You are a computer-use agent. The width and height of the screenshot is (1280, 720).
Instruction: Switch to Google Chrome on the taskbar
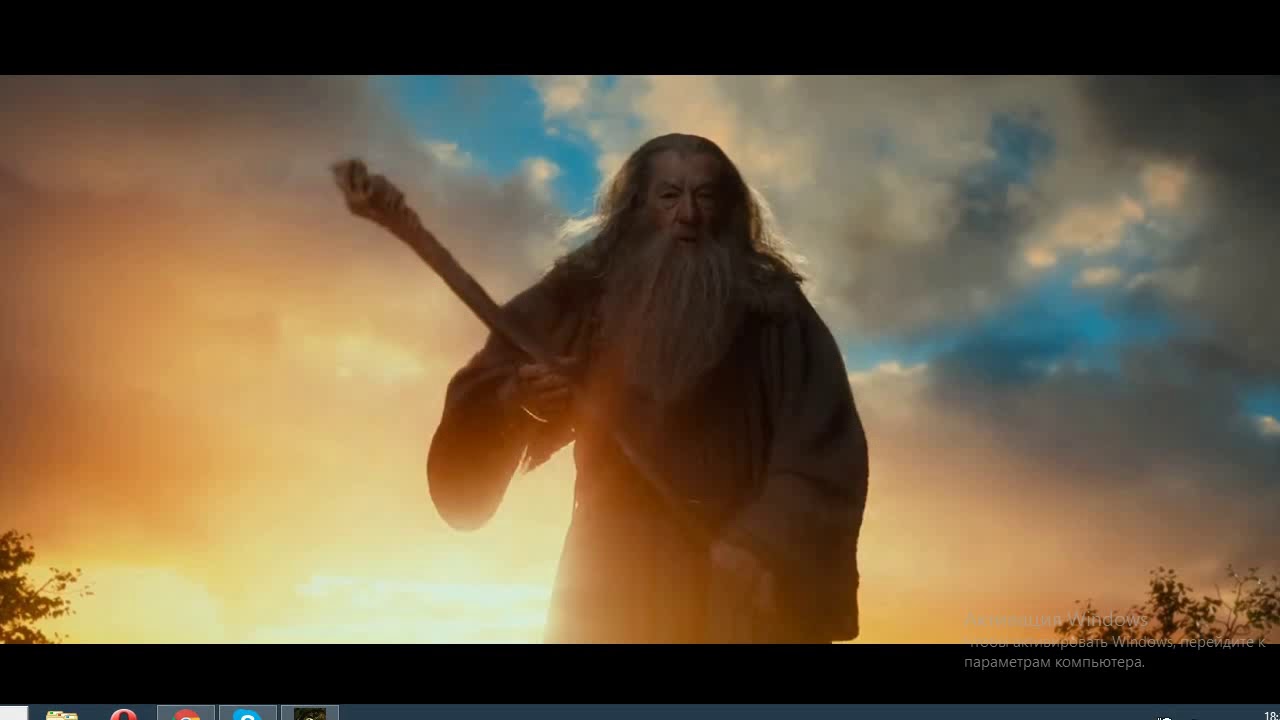tap(186, 713)
